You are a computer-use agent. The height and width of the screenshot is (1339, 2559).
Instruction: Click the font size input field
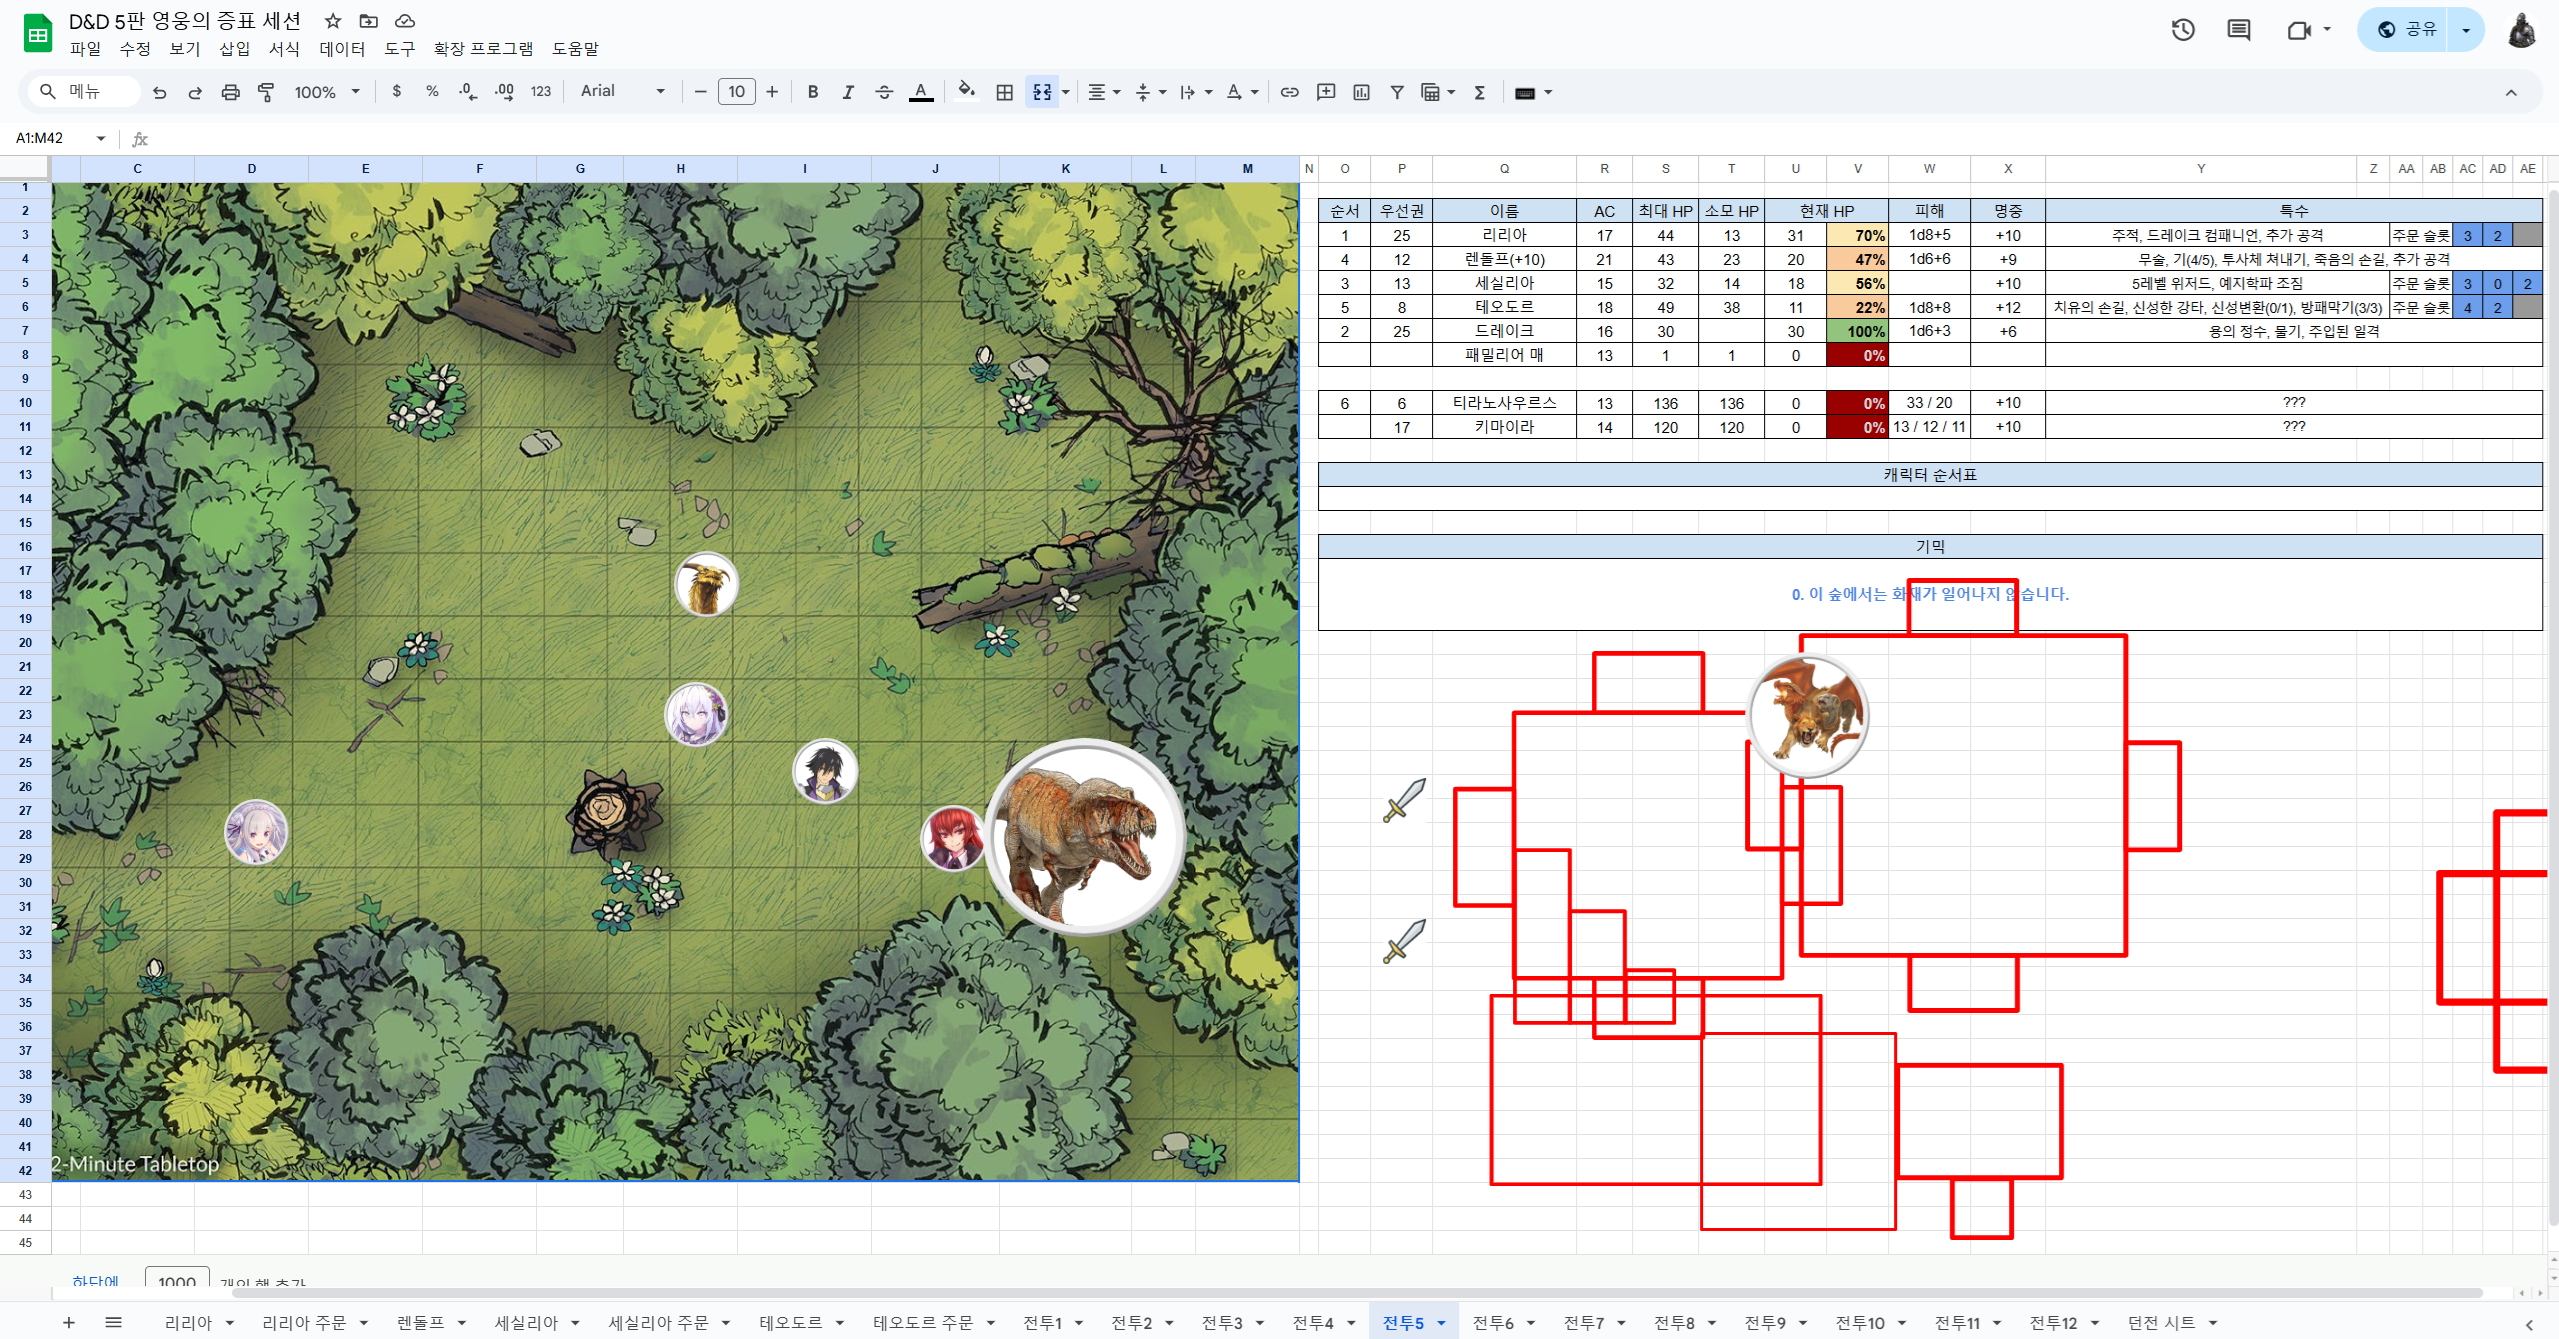[x=736, y=92]
